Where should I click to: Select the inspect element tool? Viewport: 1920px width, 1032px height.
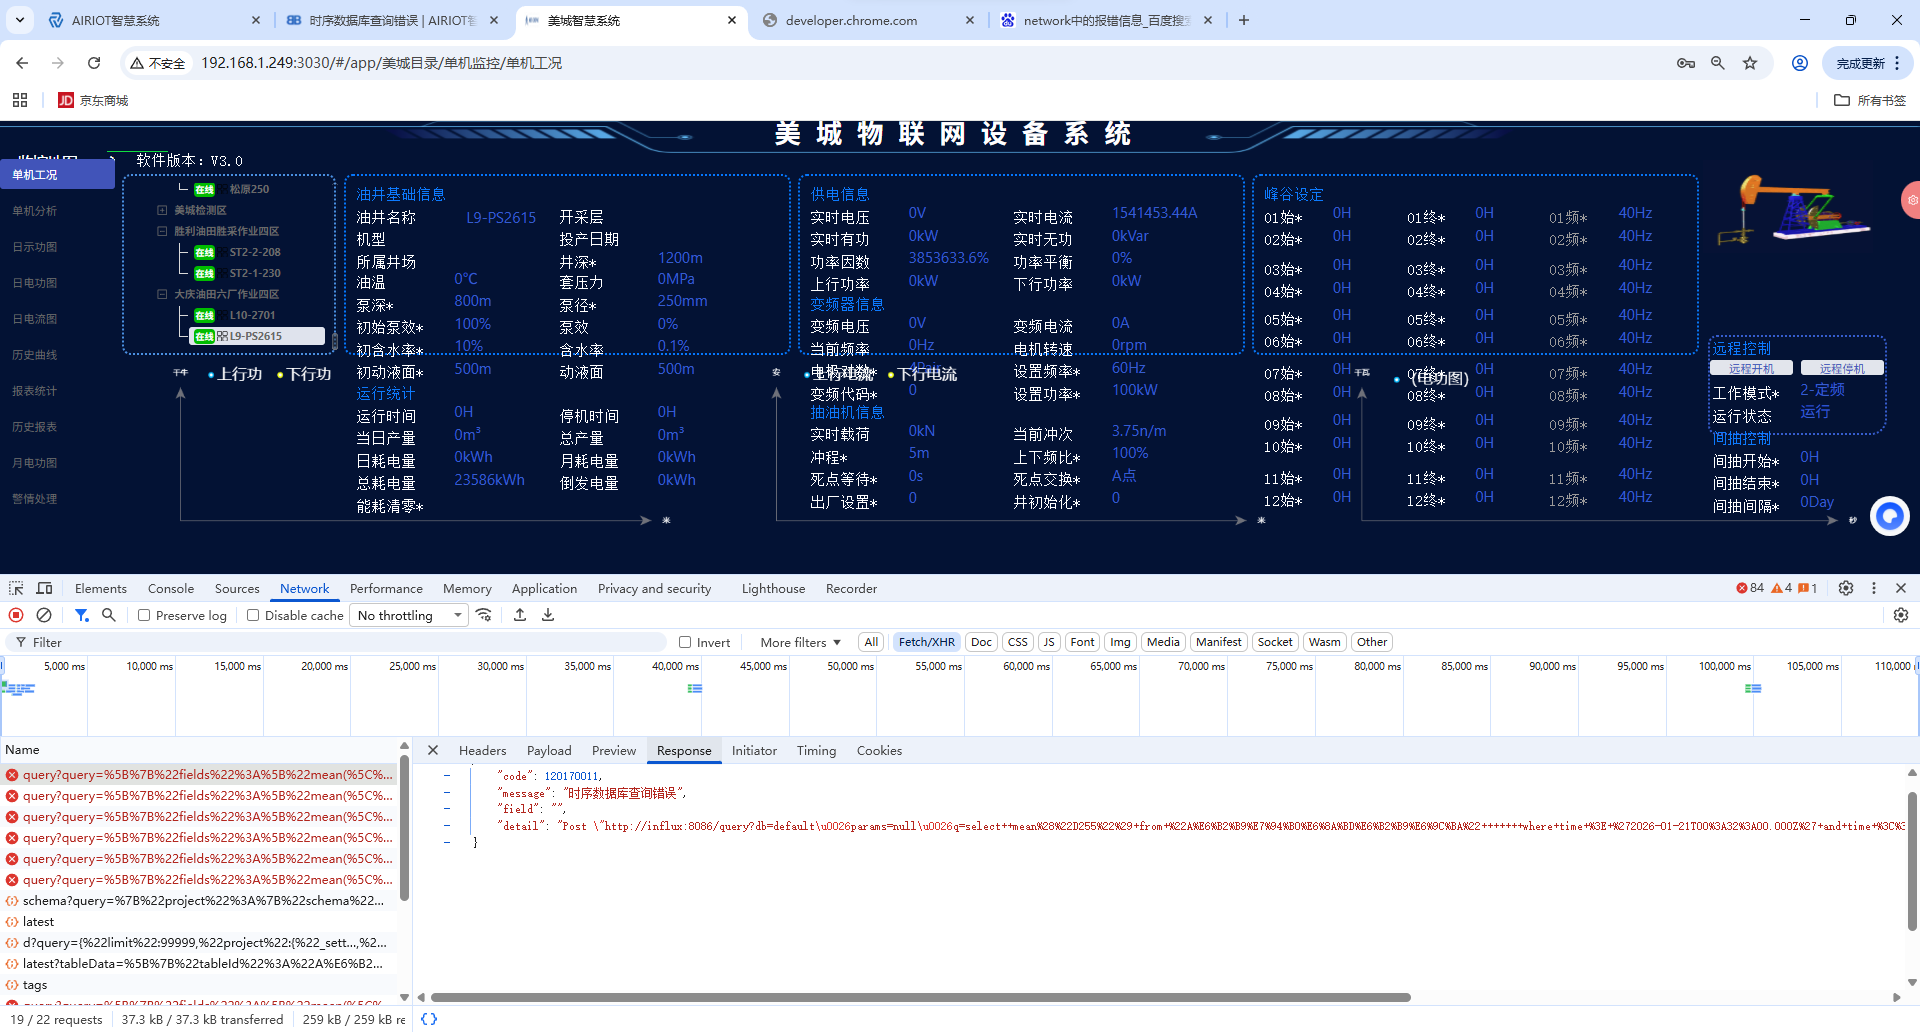15,588
